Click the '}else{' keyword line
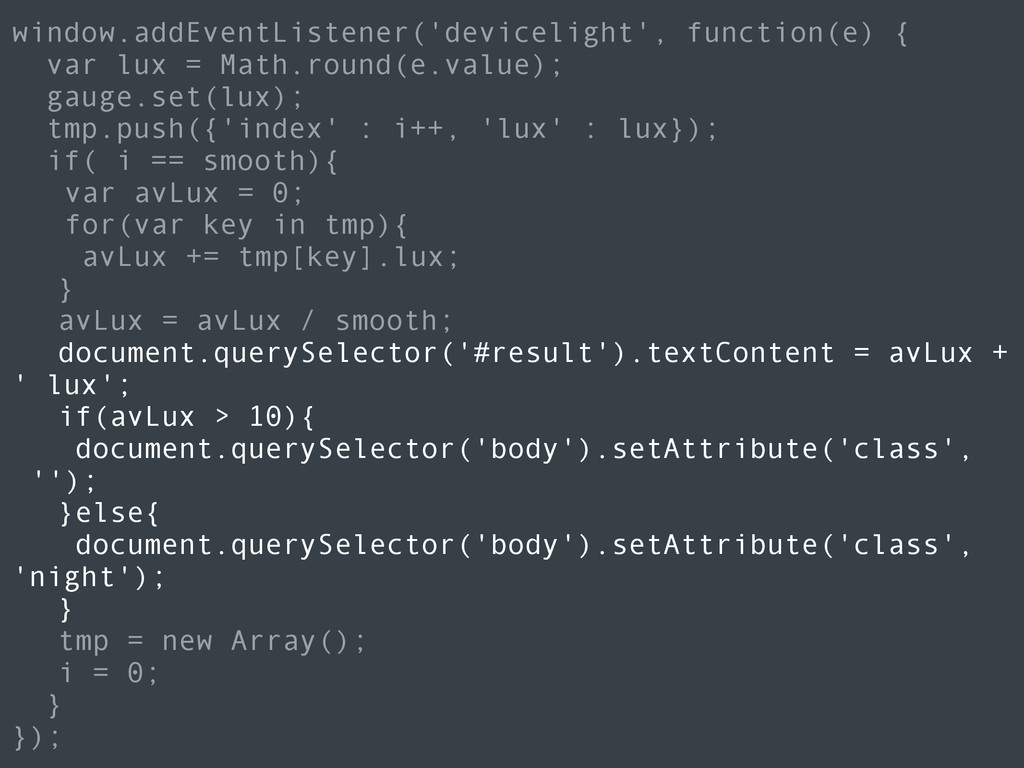The height and width of the screenshot is (768, 1024). (x=109, y=513)
